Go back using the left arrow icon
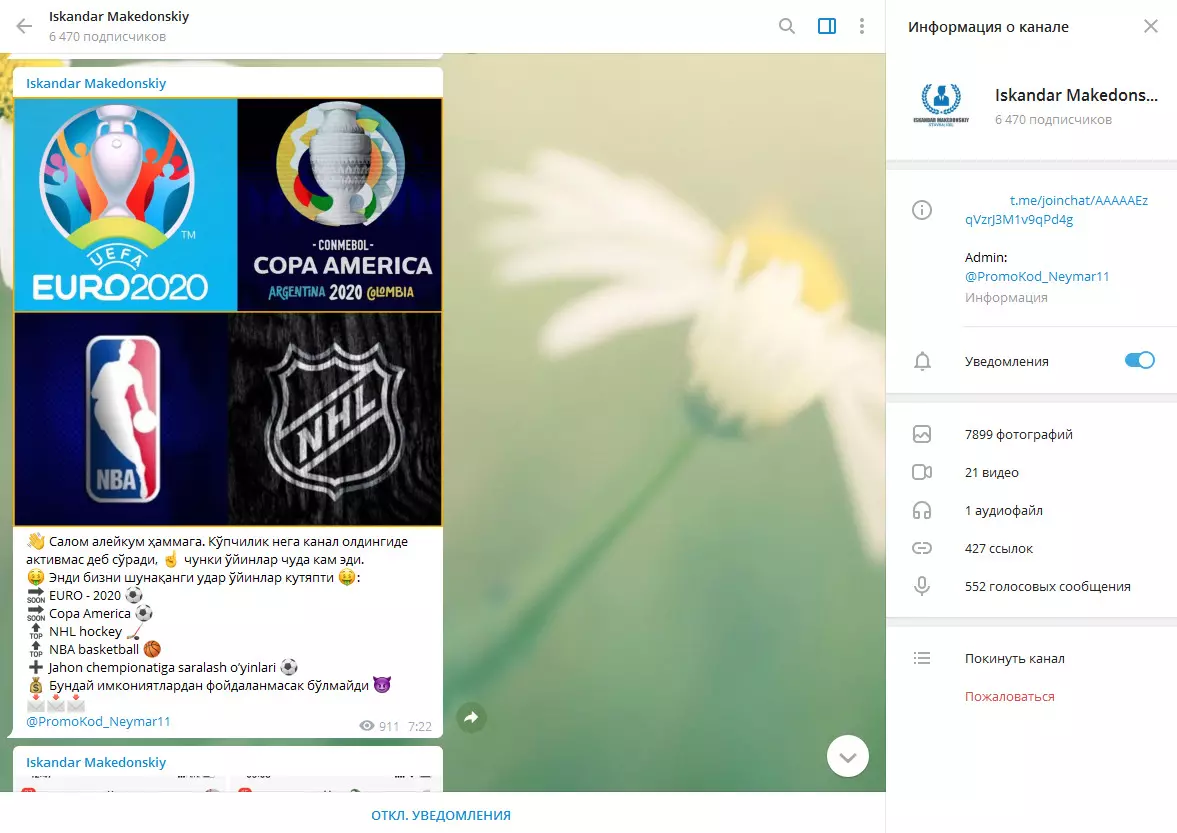Screen dimensions: 1177x833 (x=24, y=26)
